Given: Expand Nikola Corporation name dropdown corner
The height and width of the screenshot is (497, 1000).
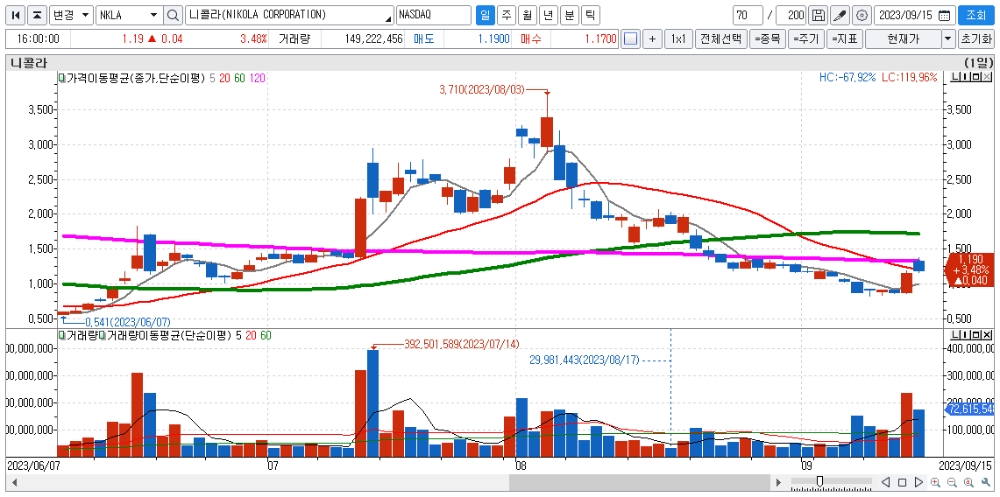Looking at the screenshot, I should pos(388,18).
